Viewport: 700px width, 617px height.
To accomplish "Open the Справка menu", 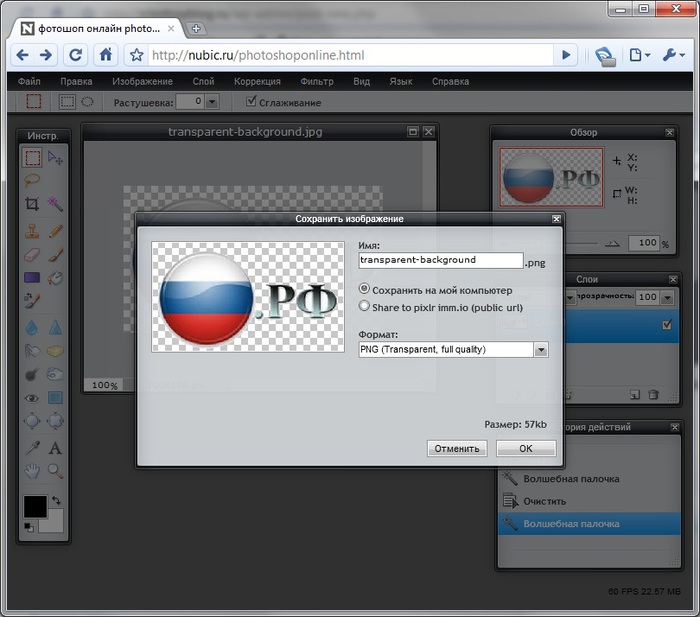I will pyautogui.click(x=450, y=82).
